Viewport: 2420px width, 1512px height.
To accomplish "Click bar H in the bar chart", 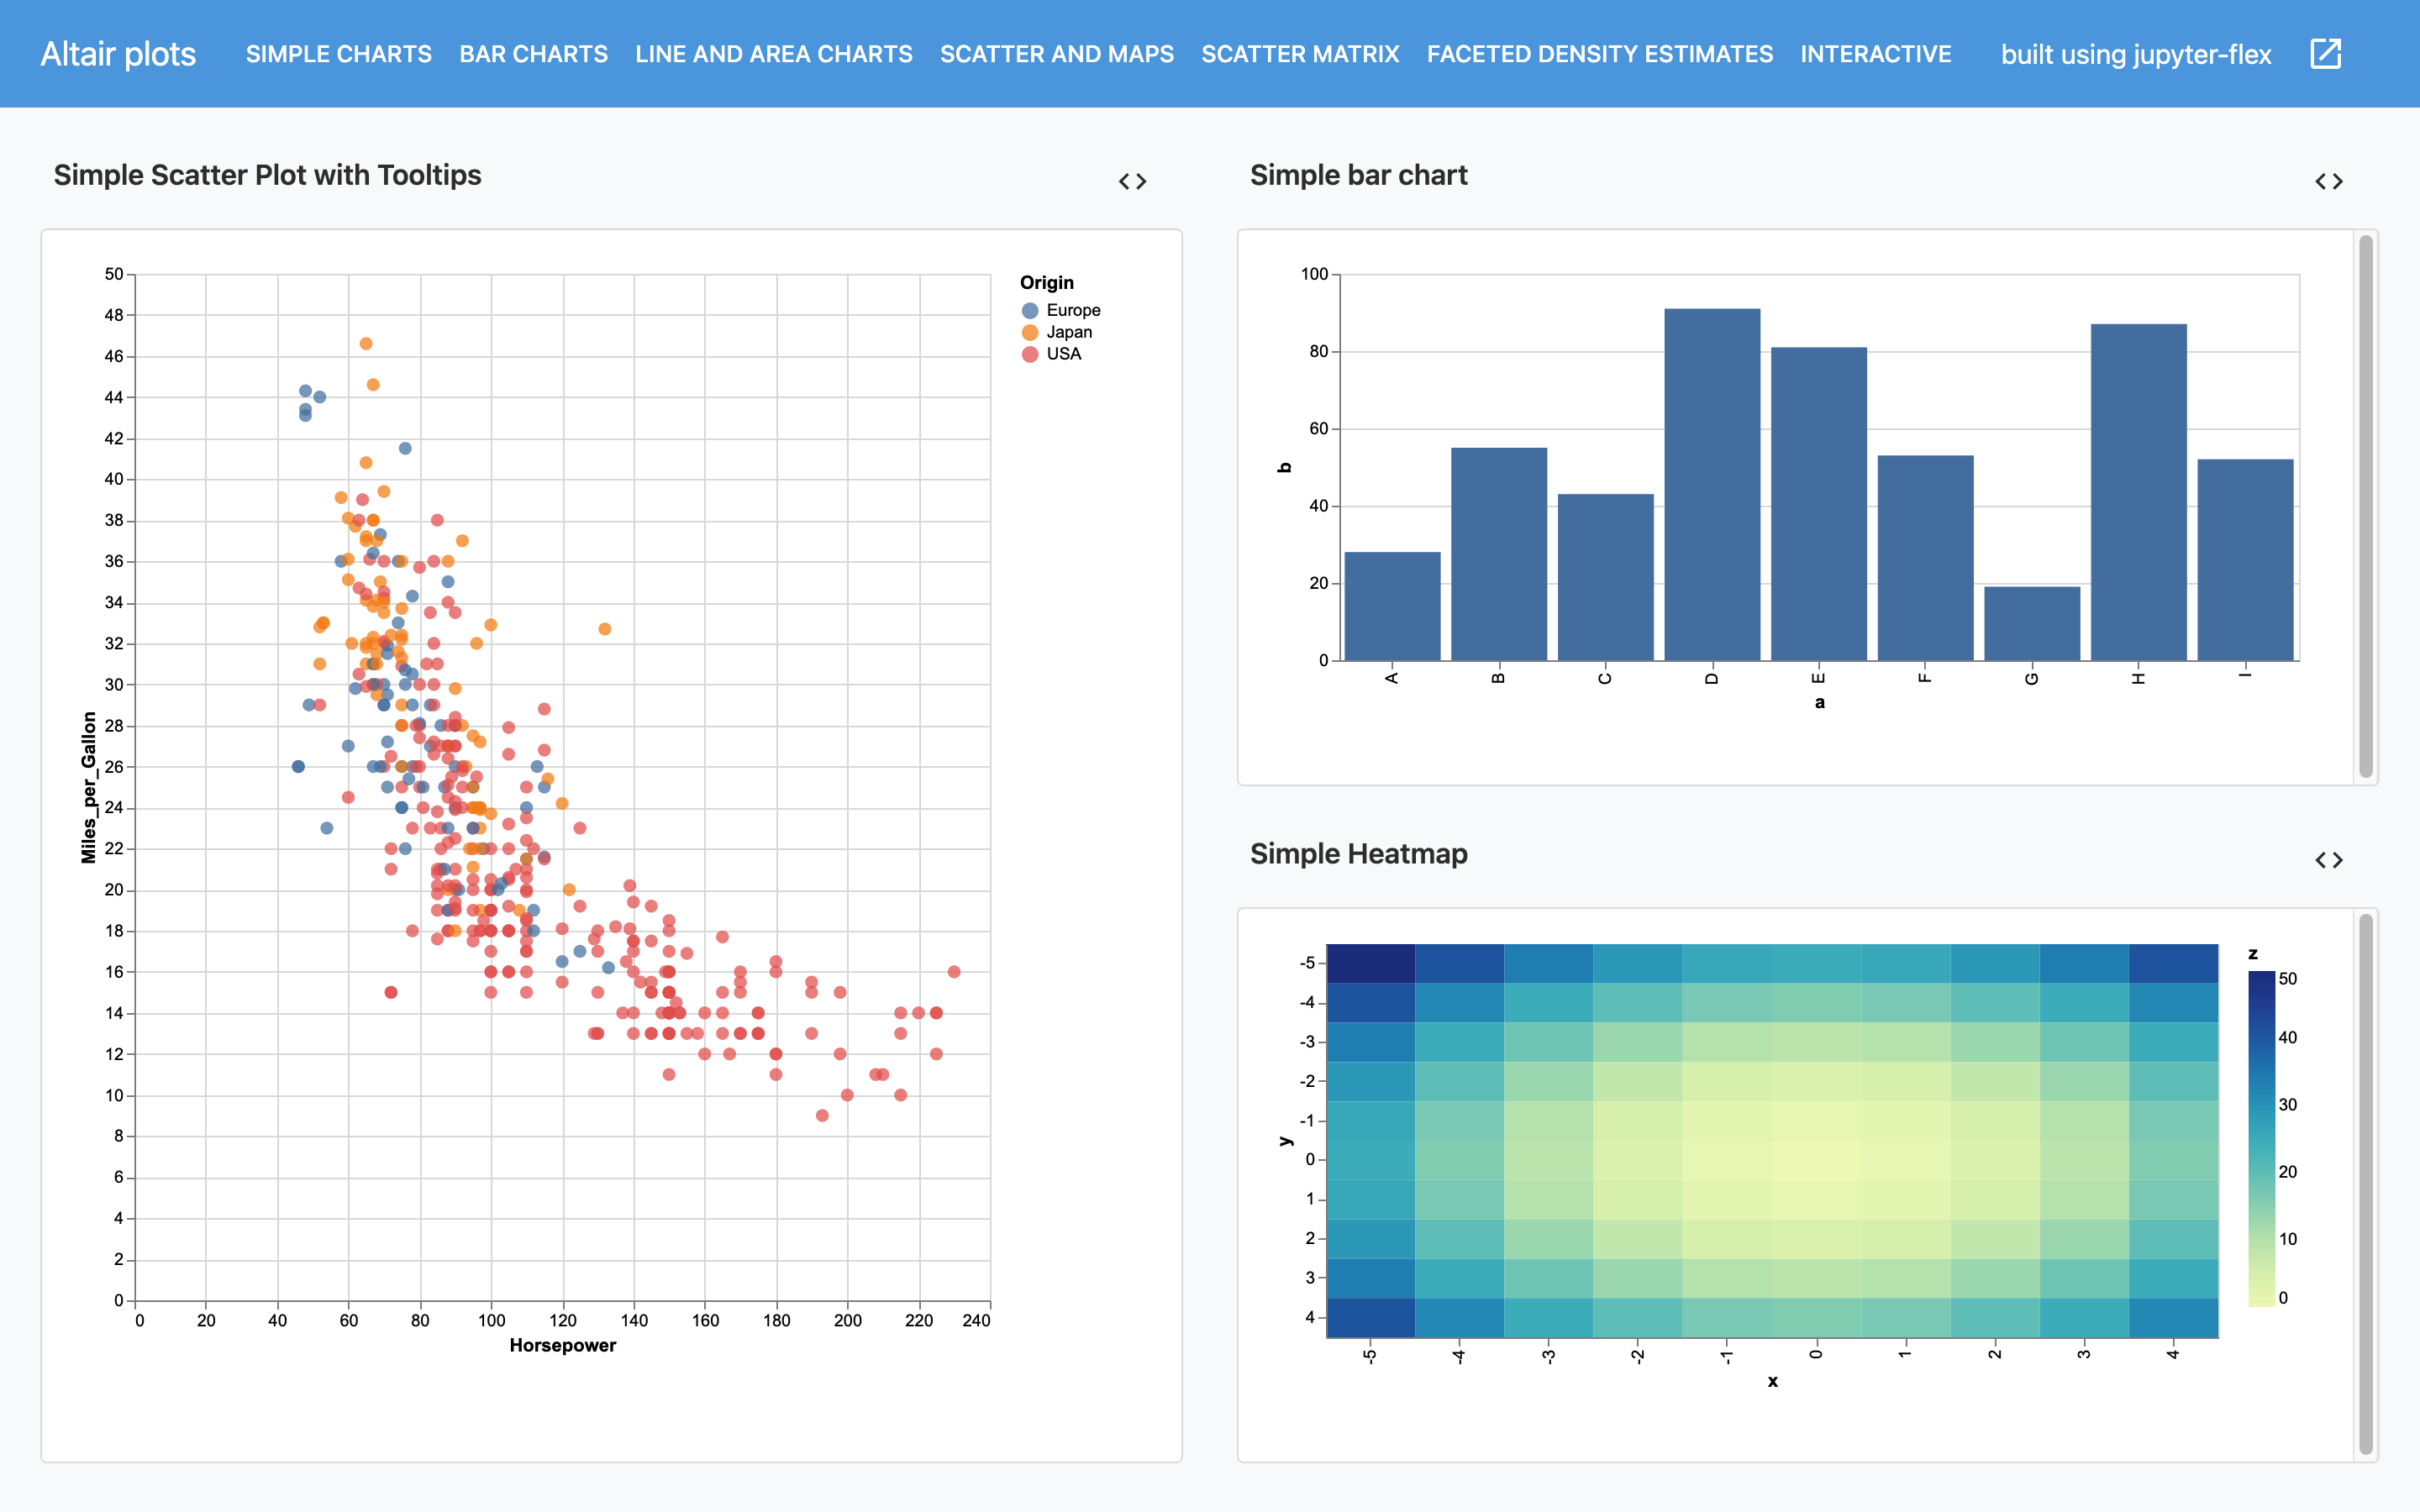I will point(2138,492).
